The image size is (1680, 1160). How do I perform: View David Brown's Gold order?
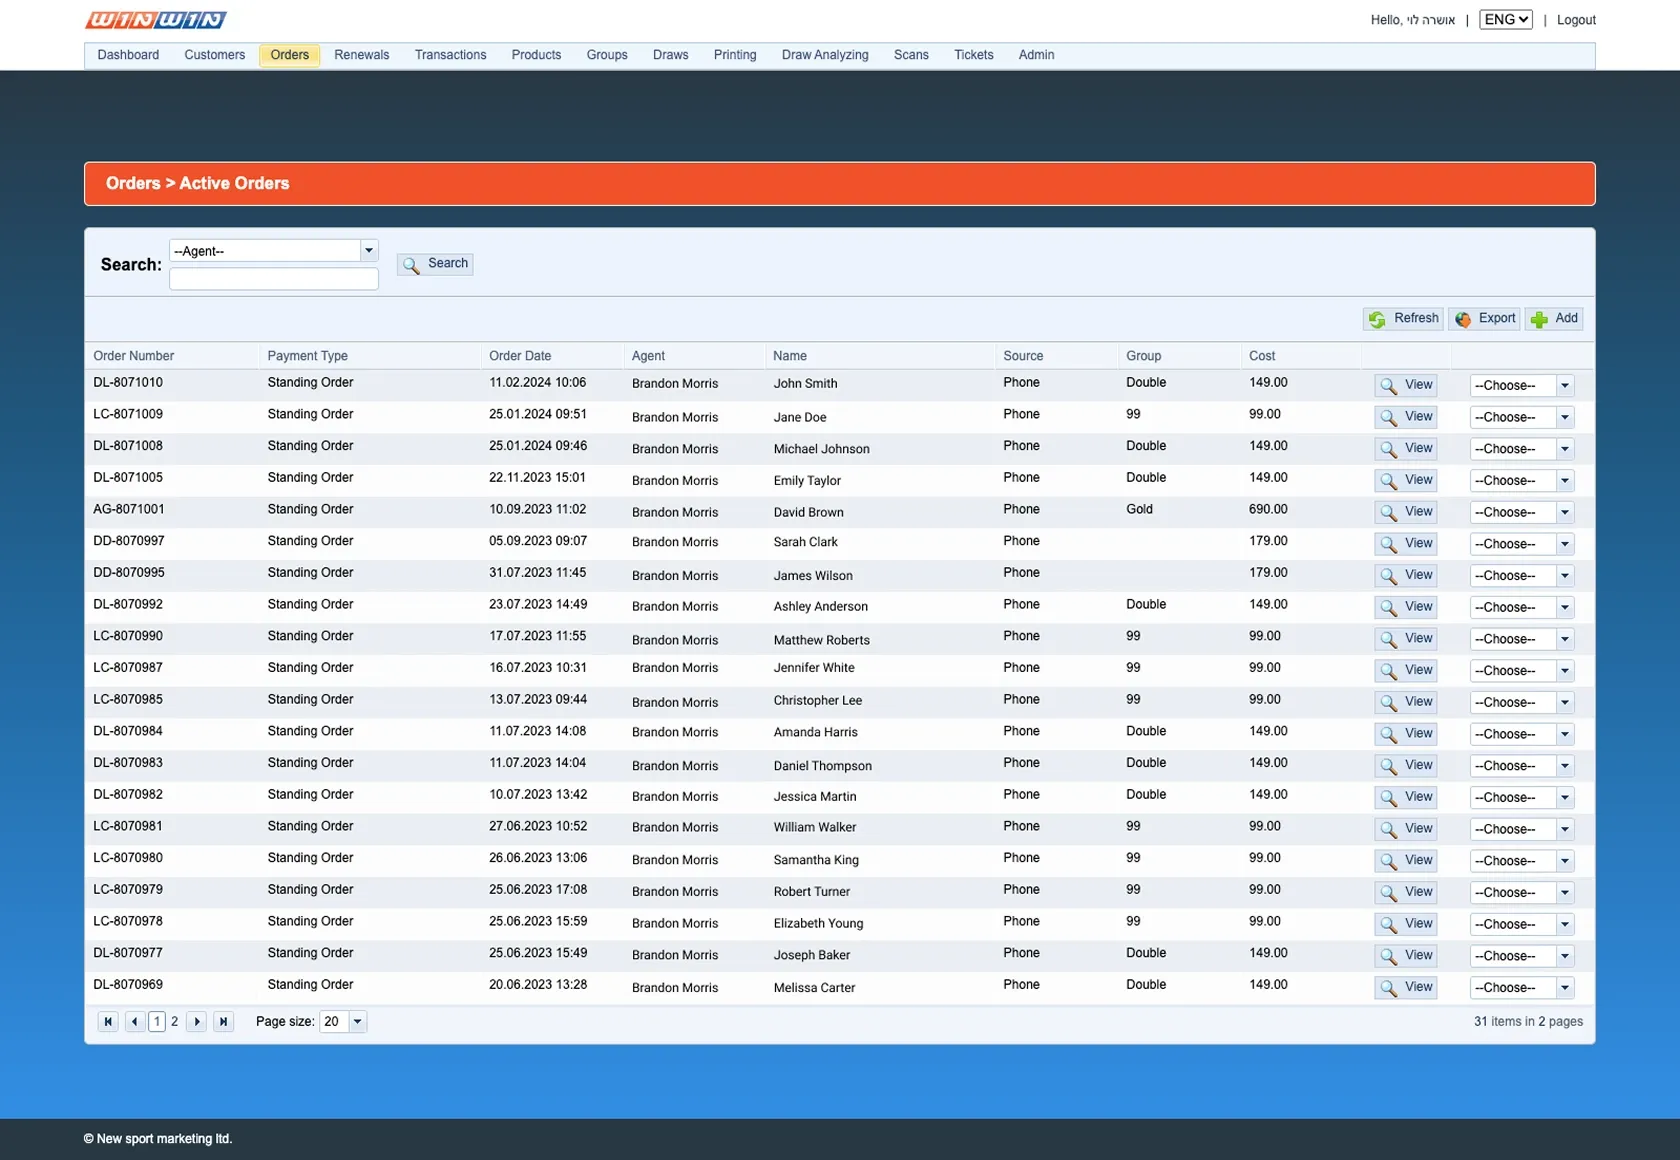(x=1406, y=512)
